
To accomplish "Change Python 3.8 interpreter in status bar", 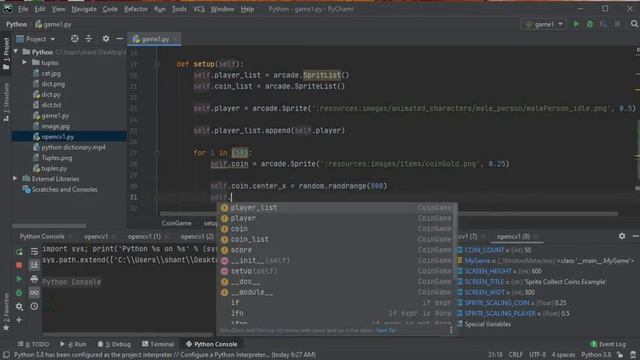I will click(x=596, y=355).
